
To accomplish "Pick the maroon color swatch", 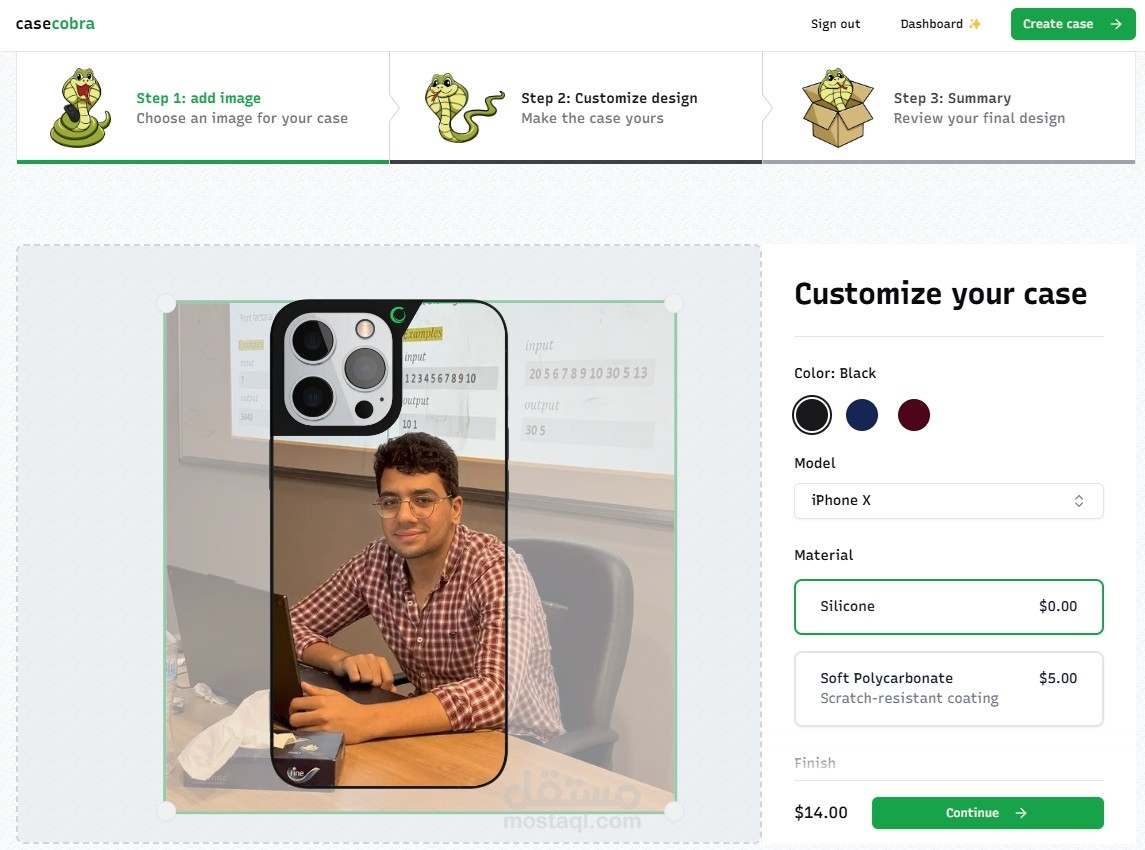I will click(914, 415).
